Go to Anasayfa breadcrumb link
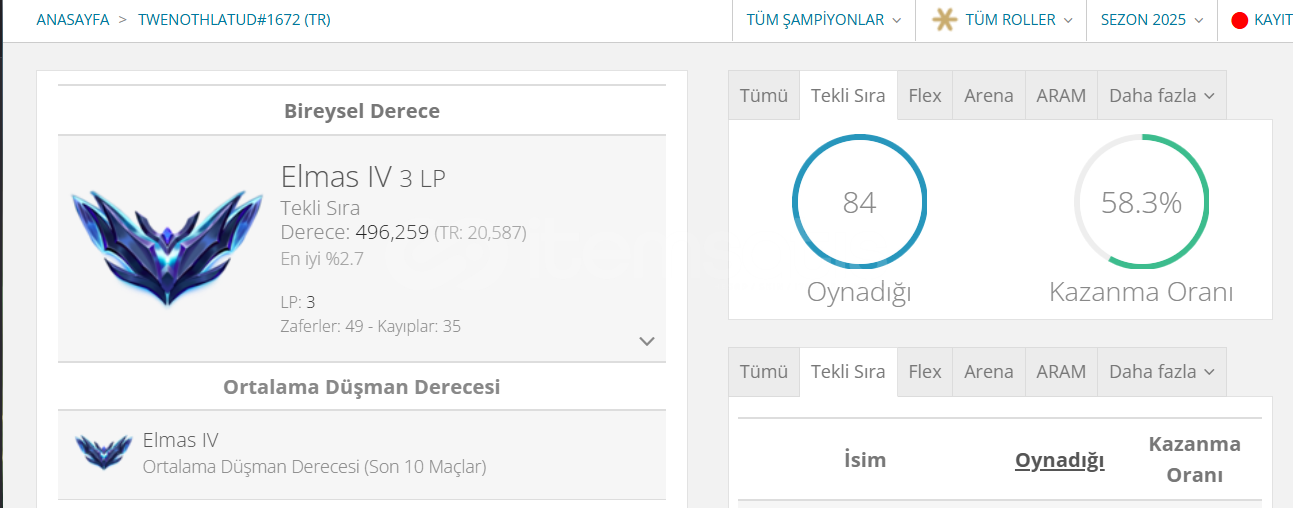The height and width of the screenshot is (508, 1293). [72, 20]
